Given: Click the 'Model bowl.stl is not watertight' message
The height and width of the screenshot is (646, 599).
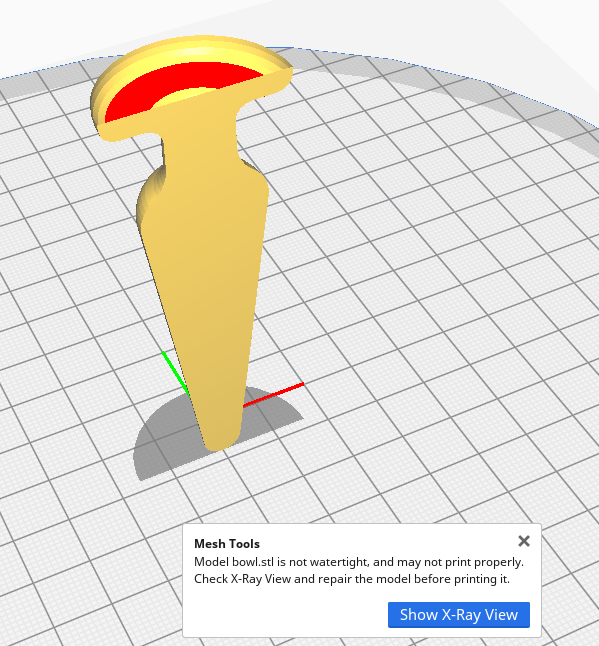Looking at the screenshot, I should [359, 571].
